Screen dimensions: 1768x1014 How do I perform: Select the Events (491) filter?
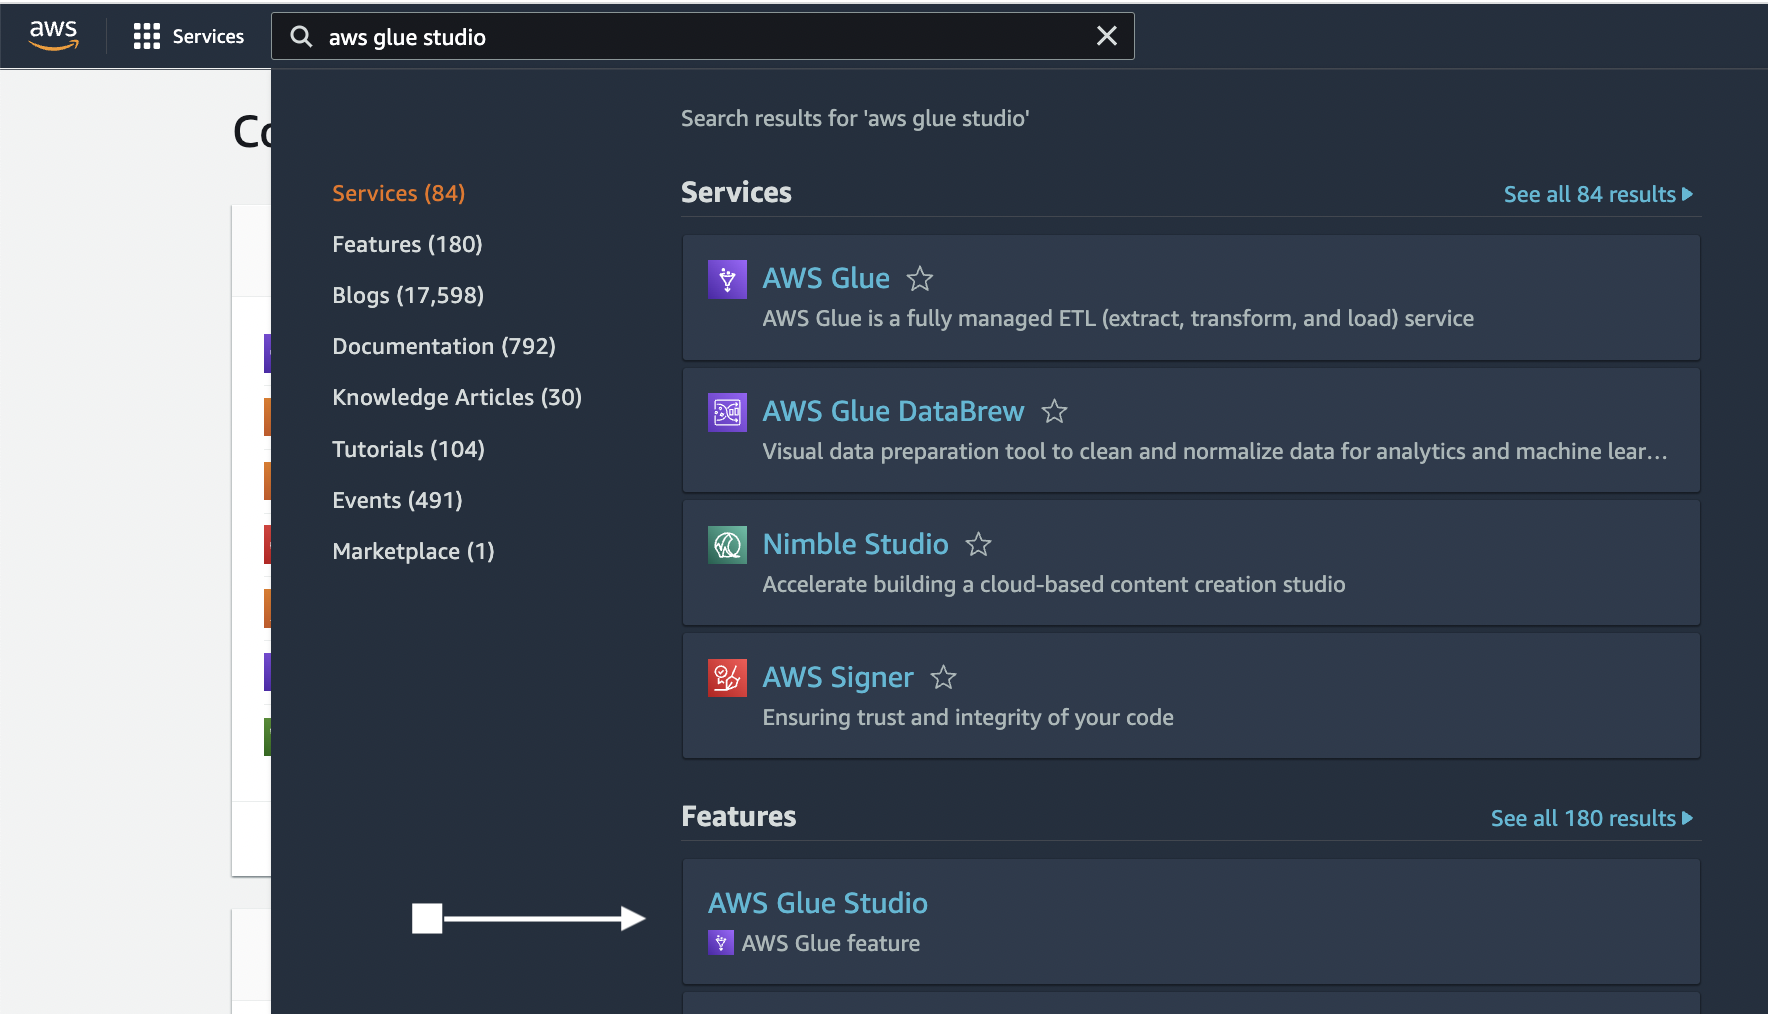[397, 500]
